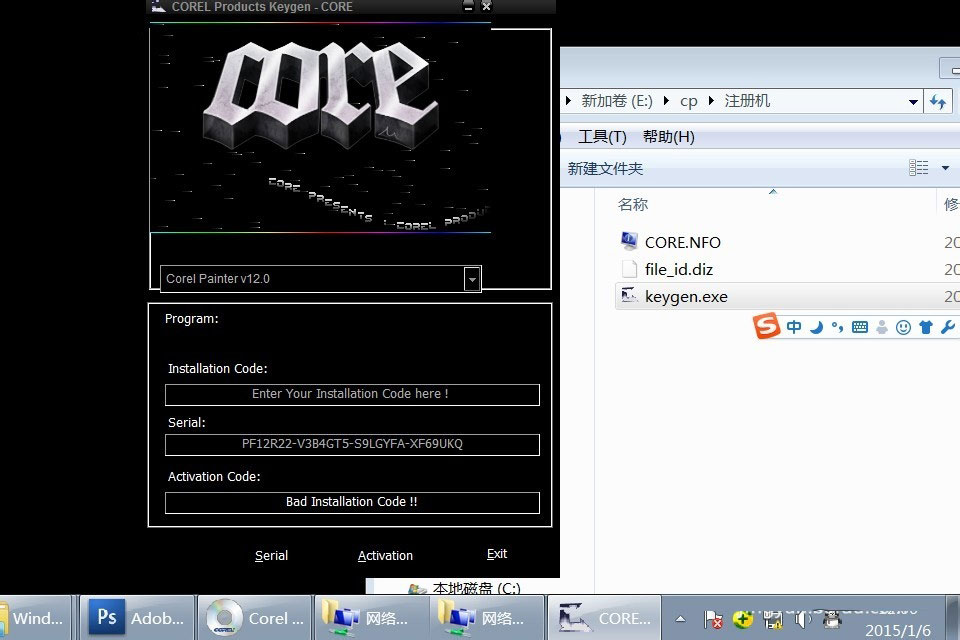This screenshot has height=640, width=960.
Task: Switch to CORE keygen taskbar button
Action: click(604, 618)
